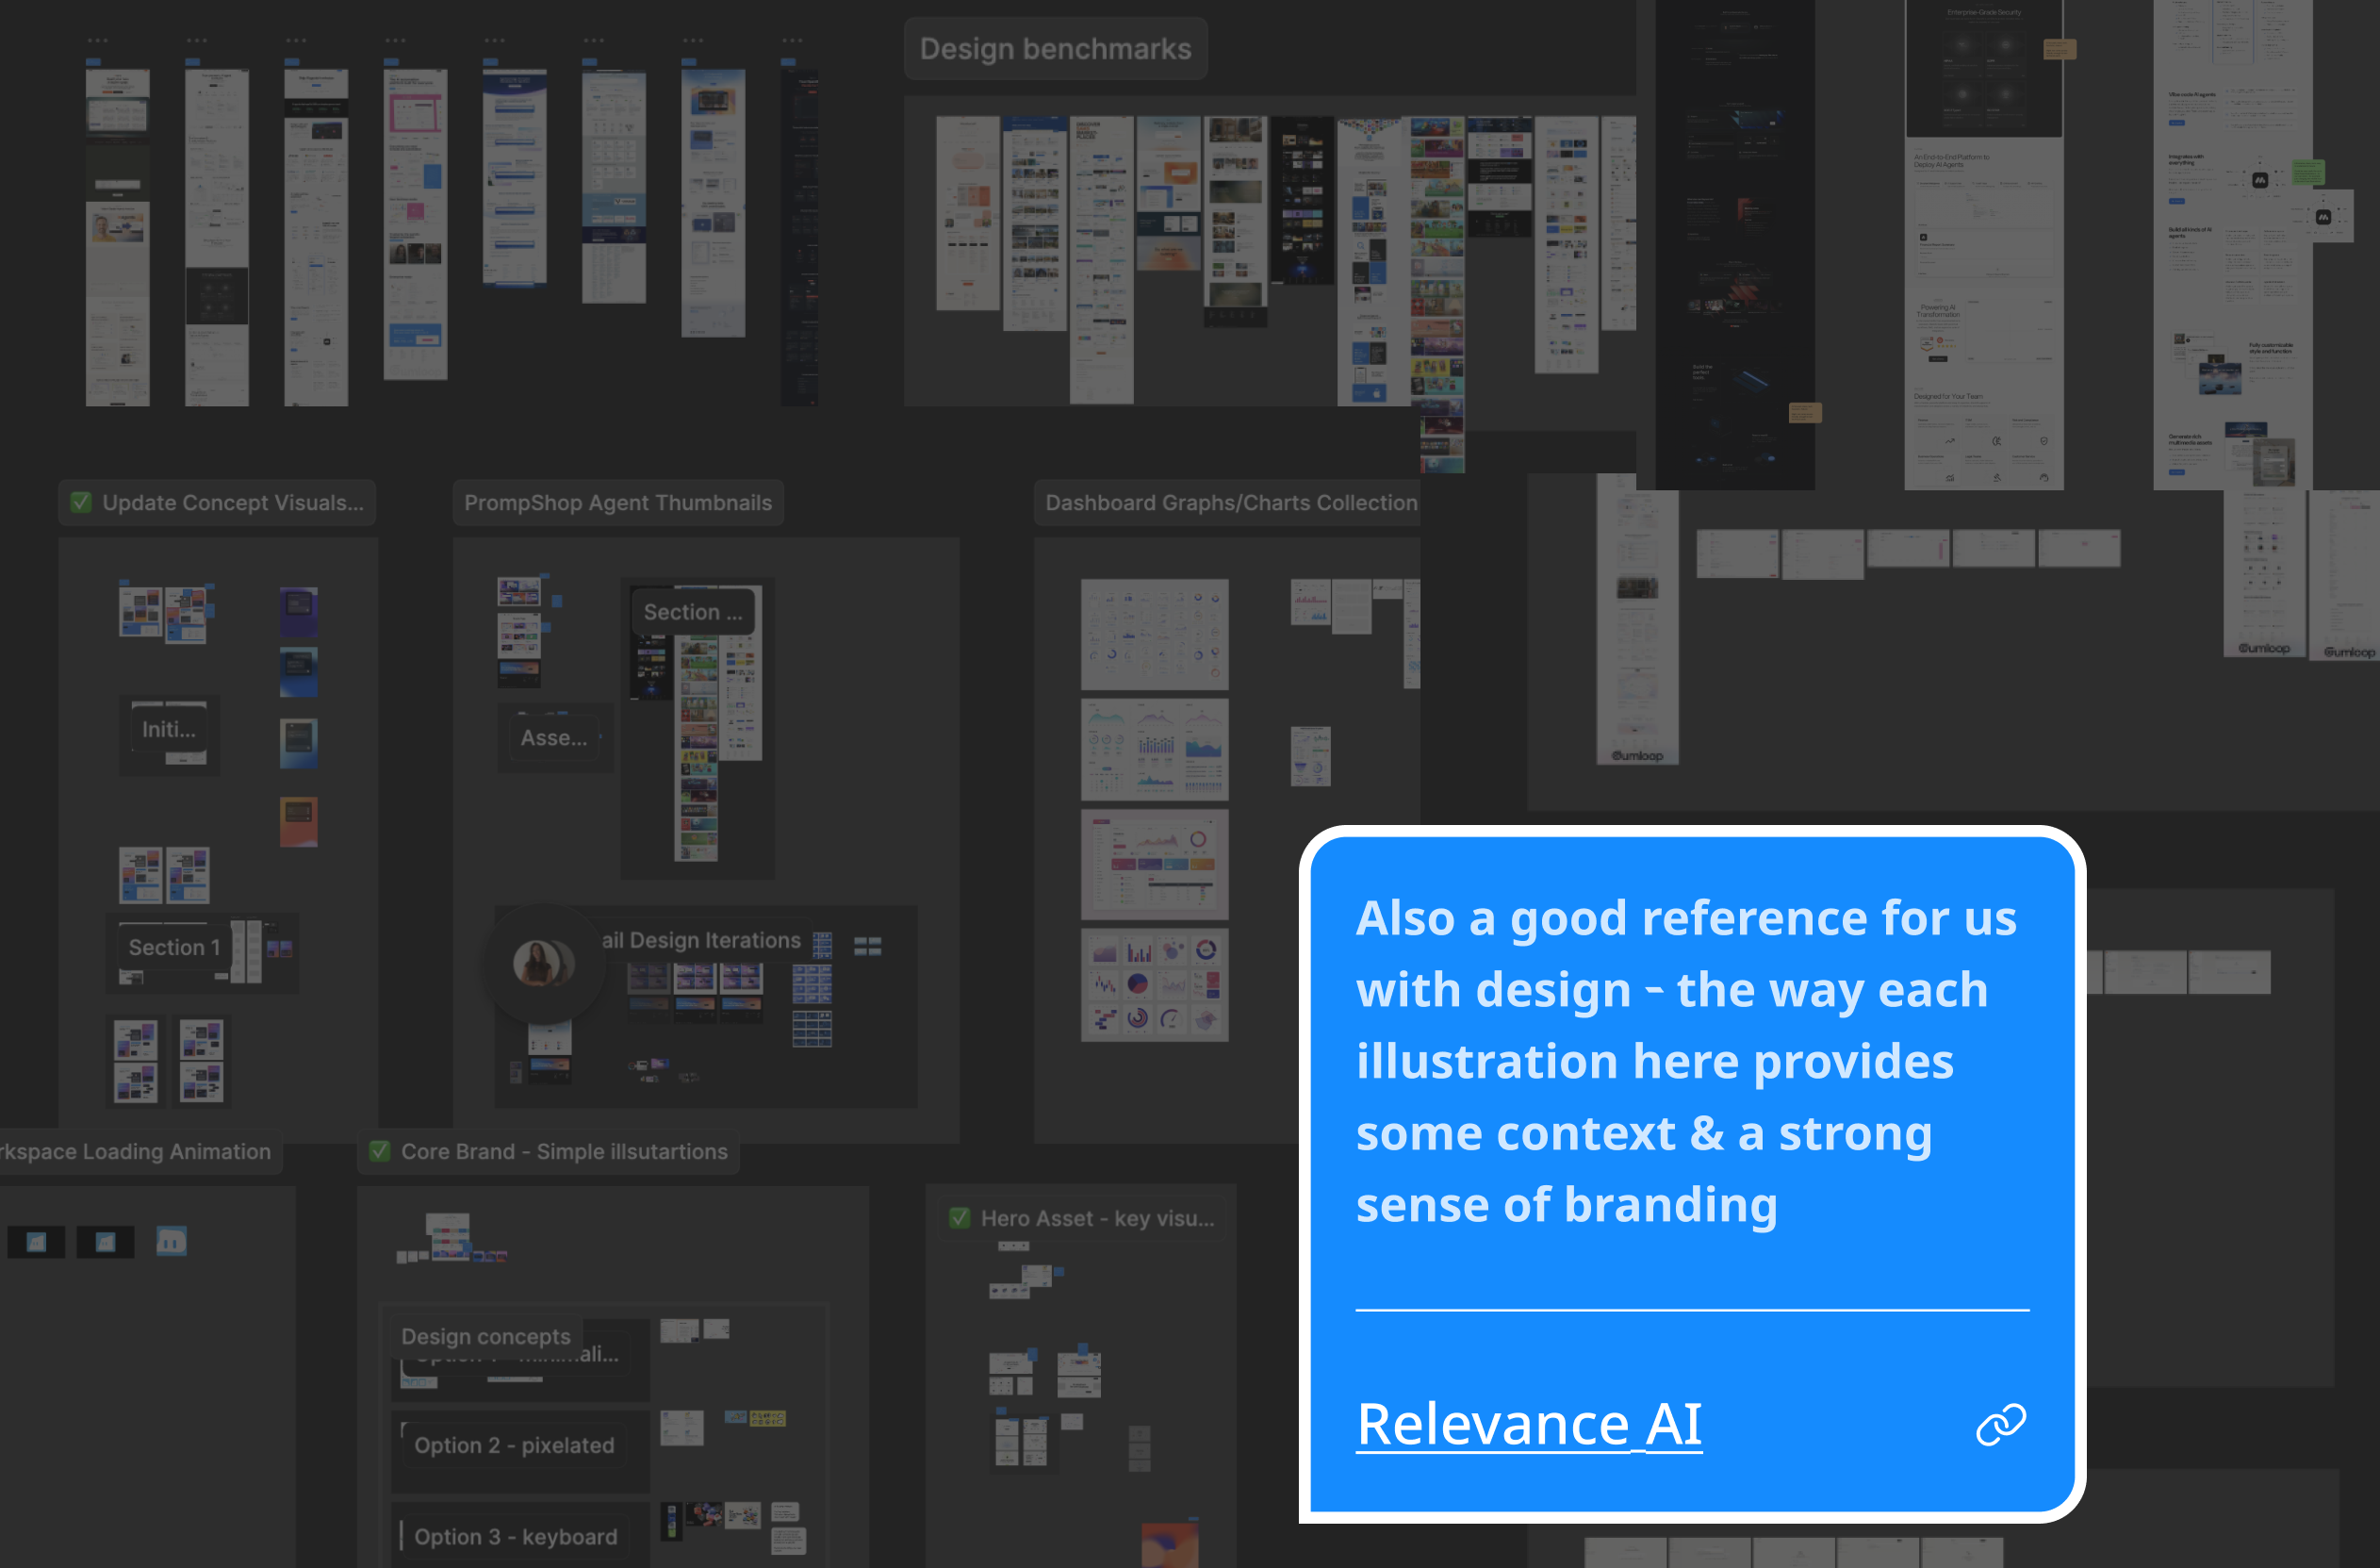Select the Design benchmarks section label
Viewport: 2380px width, 1568px height.
1056,49
